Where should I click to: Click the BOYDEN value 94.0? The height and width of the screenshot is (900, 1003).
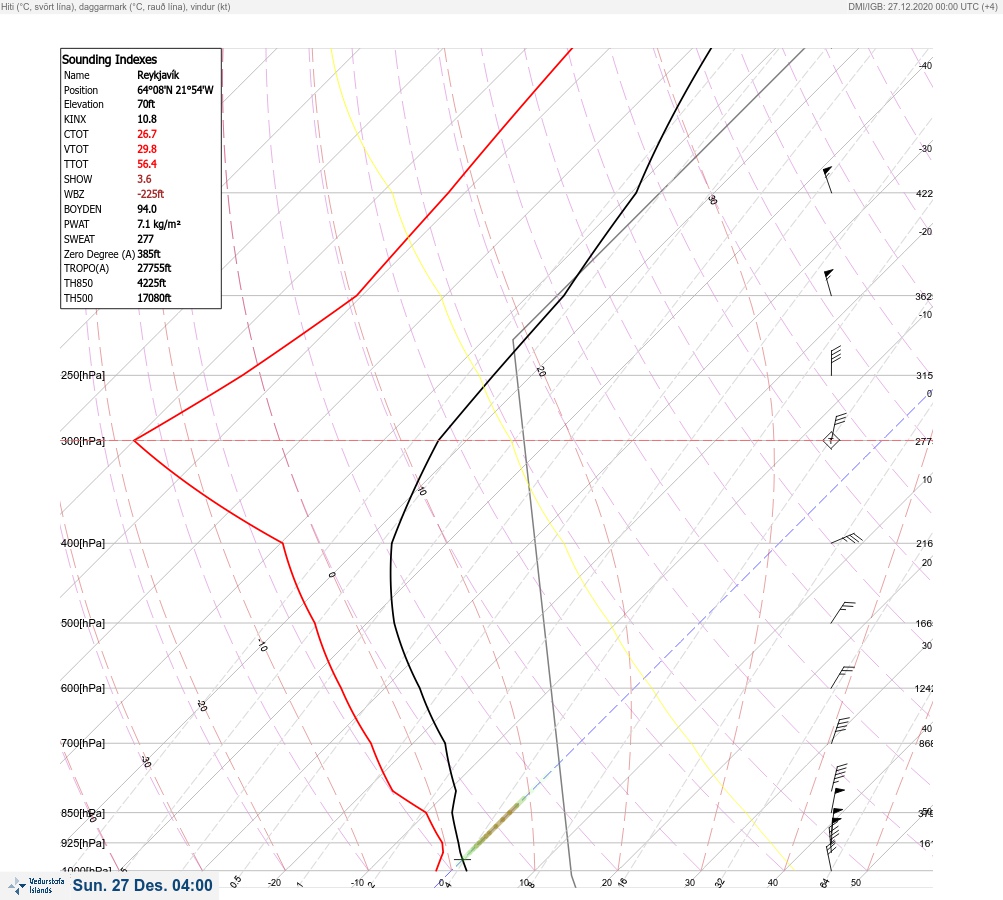146,209
